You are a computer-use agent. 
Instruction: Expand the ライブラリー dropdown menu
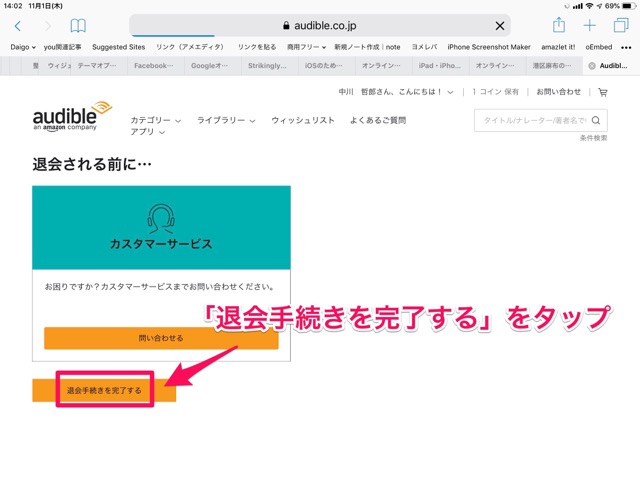click(x=226, y=120)
